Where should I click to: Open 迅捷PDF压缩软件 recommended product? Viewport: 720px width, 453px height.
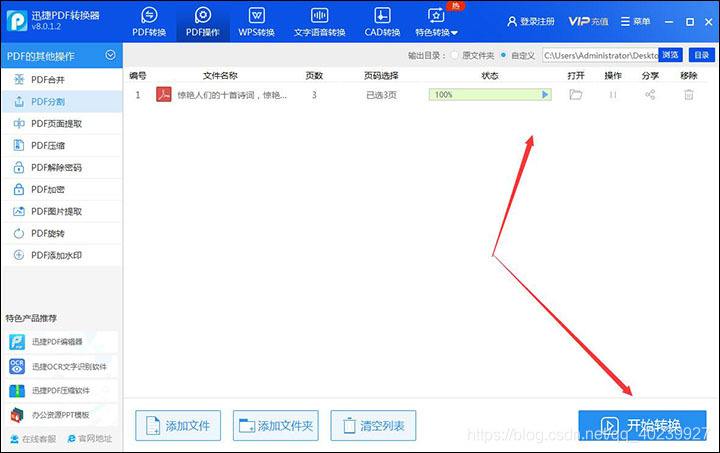(x=62, y=391)
